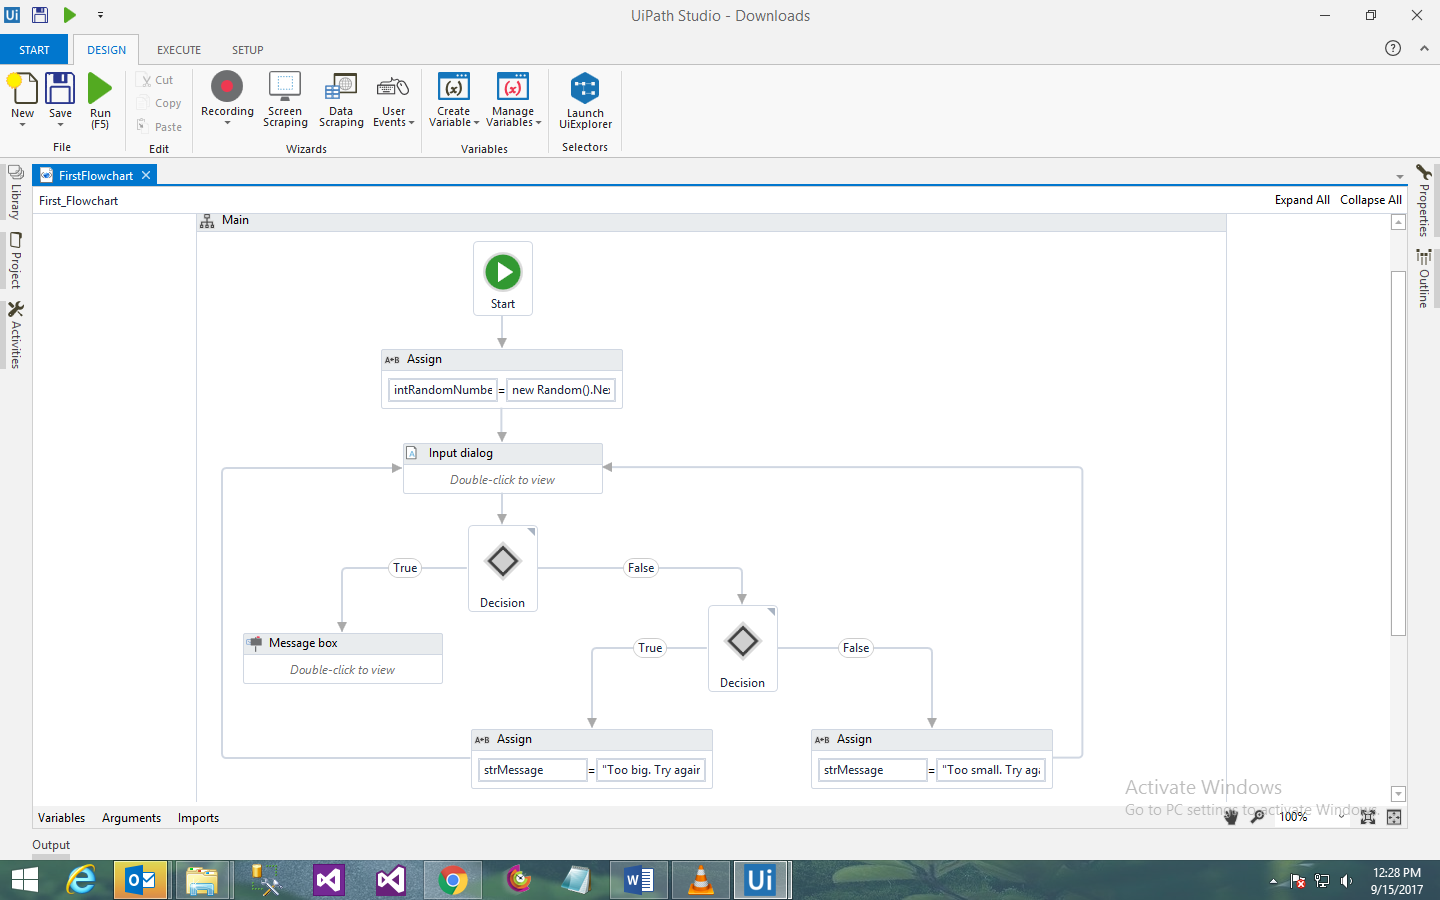Image resolution: width=1440 pixels, height=900 pixels.
Task: Open Google Chrome from the taskbar
Action: coord(453,880)
